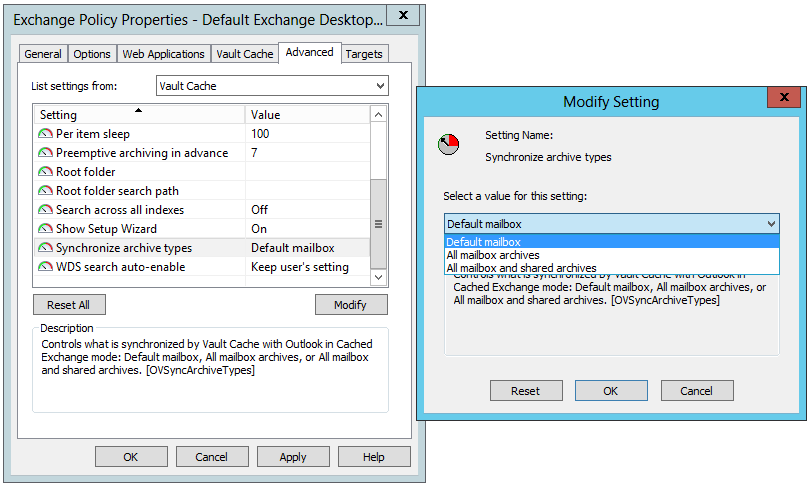Click Reset All settings button
The image size is (809, 485).
click(x=69, y=305)
